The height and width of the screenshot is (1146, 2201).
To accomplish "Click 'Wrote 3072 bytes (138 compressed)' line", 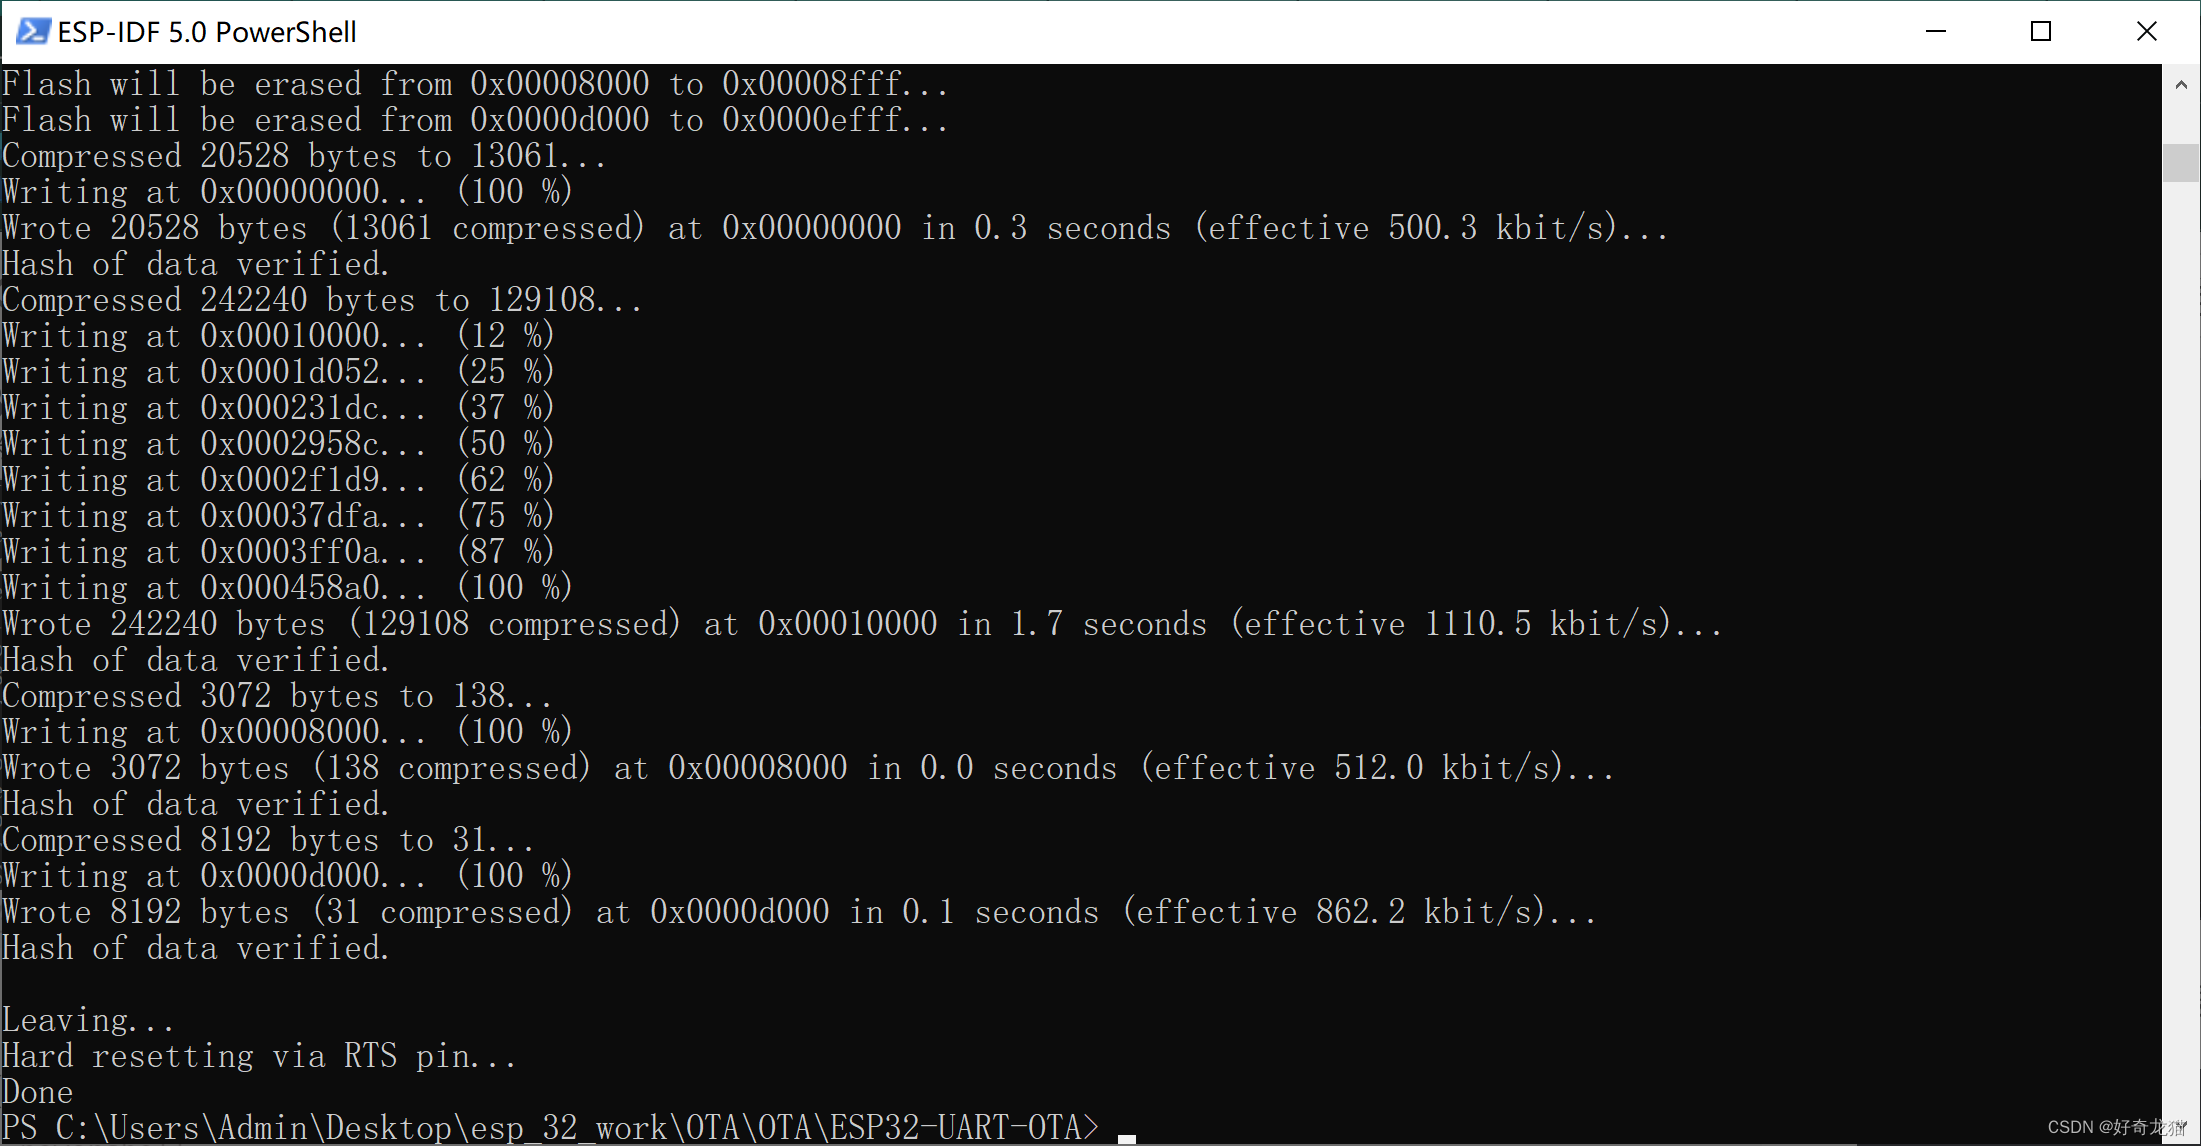I will 808,768.
